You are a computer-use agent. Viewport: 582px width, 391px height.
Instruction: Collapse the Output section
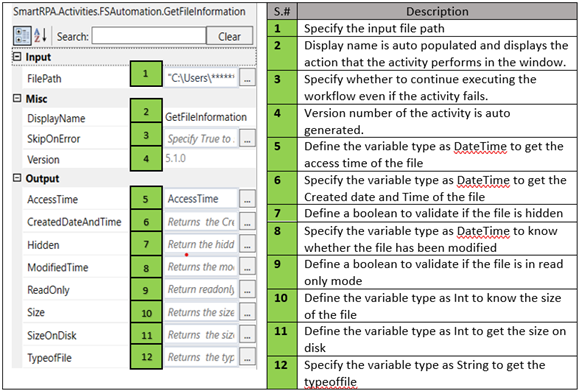tap(17, 178)
